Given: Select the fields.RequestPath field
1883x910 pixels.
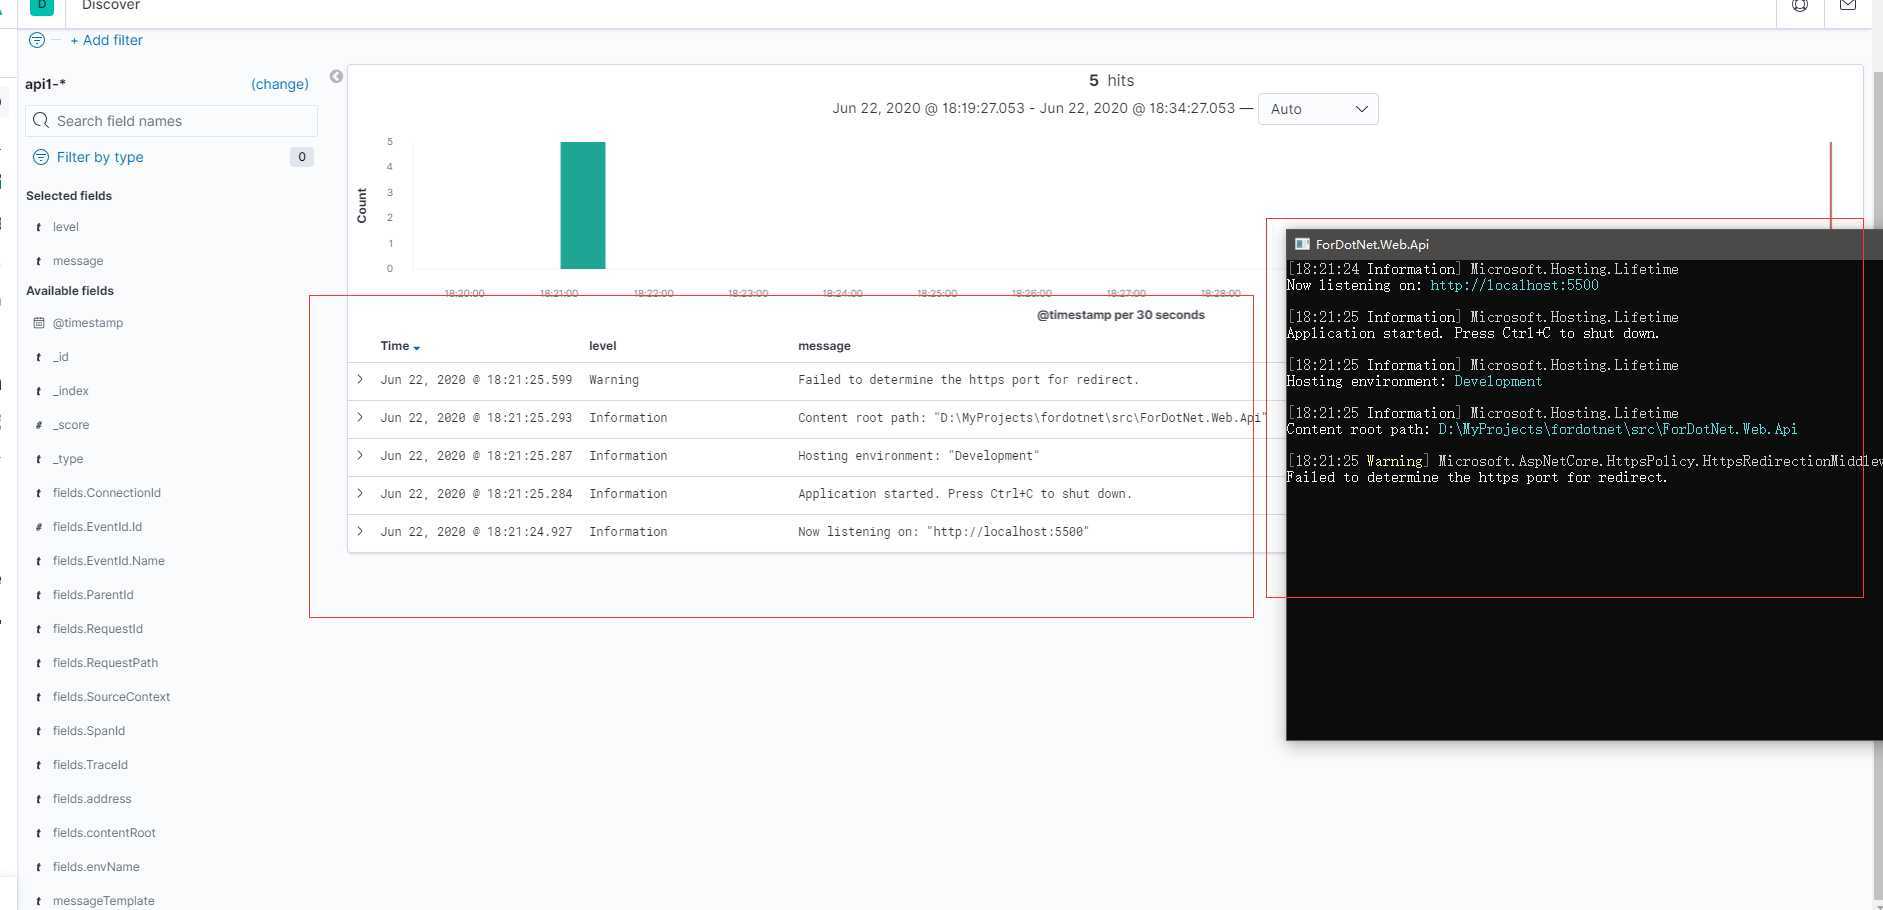Looking at the screenshot, I should [105, 663].
